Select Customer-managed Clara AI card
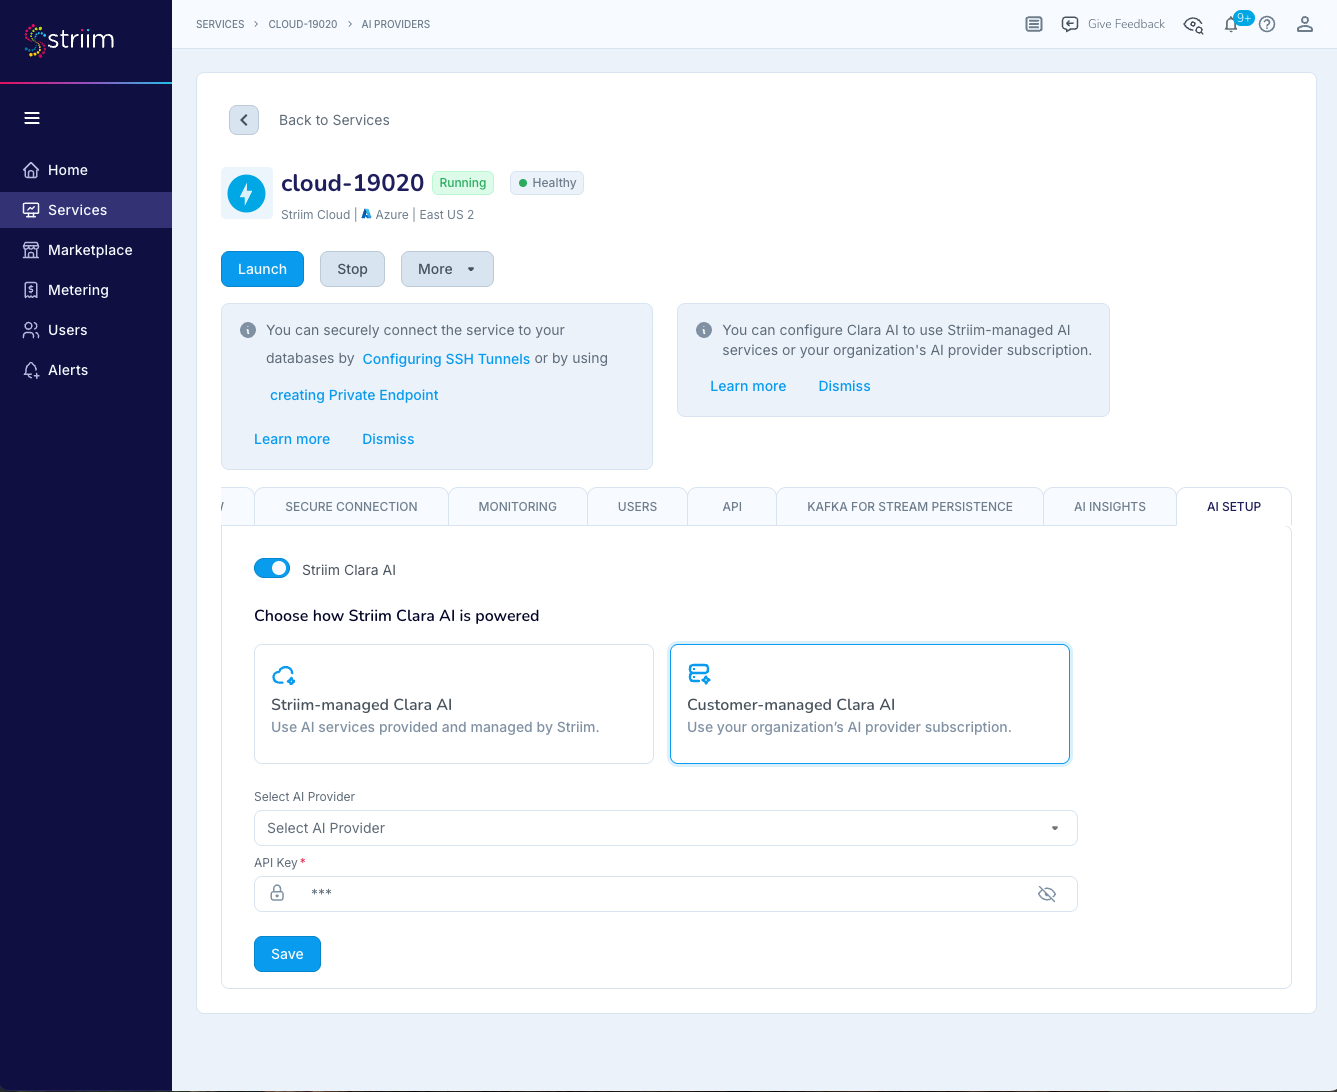 point(870,704)
